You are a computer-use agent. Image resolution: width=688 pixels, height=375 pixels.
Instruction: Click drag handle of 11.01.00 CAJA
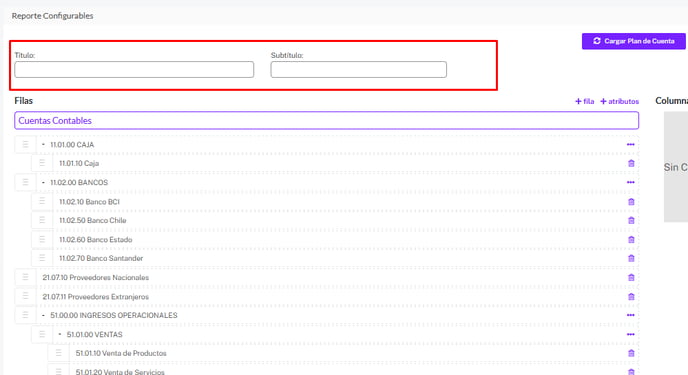[x=25, y=144]
